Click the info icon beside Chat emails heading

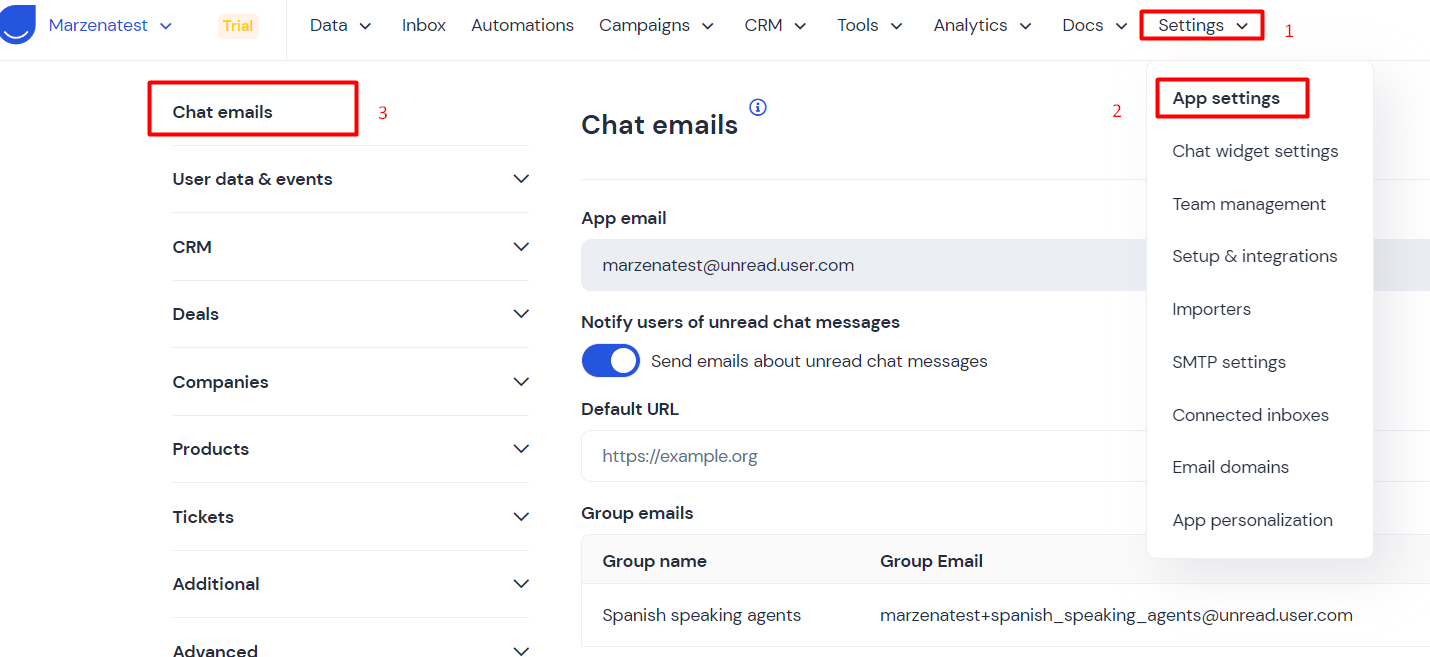pos(758,107)
